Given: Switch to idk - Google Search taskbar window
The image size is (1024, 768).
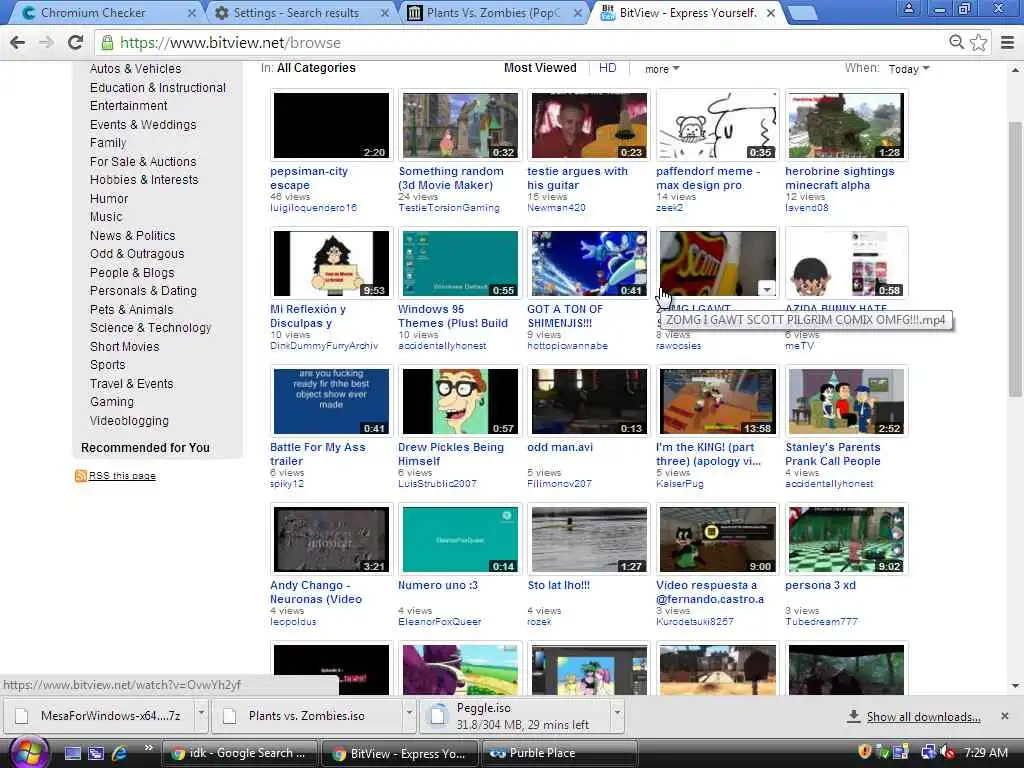Looking at the screenshot, I should pyautogui.click(x=238, y=753).
